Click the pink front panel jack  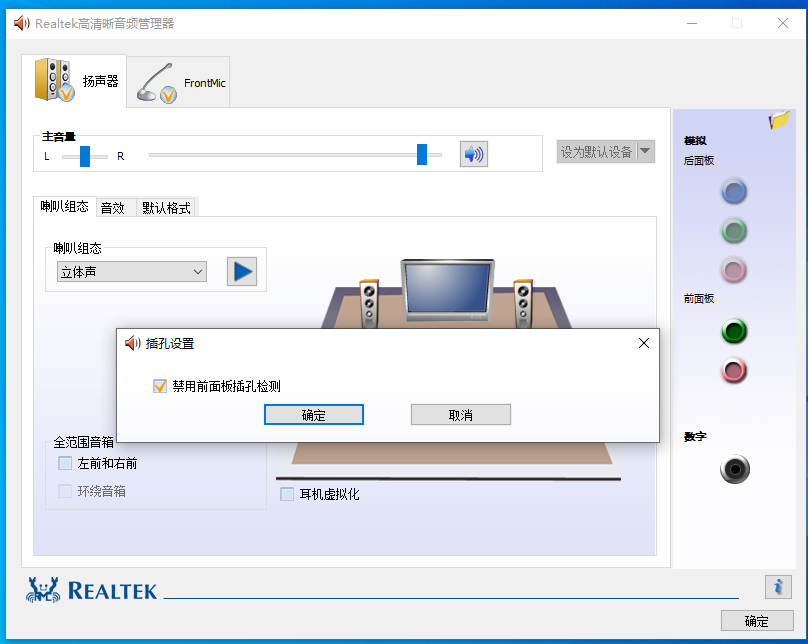pyautogui.click(x=735, y=371)
